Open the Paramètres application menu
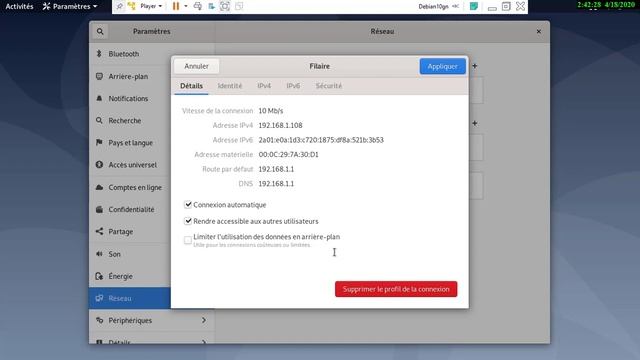The width and height of the screenshot is (640, 360). click(x=70, y=6)
